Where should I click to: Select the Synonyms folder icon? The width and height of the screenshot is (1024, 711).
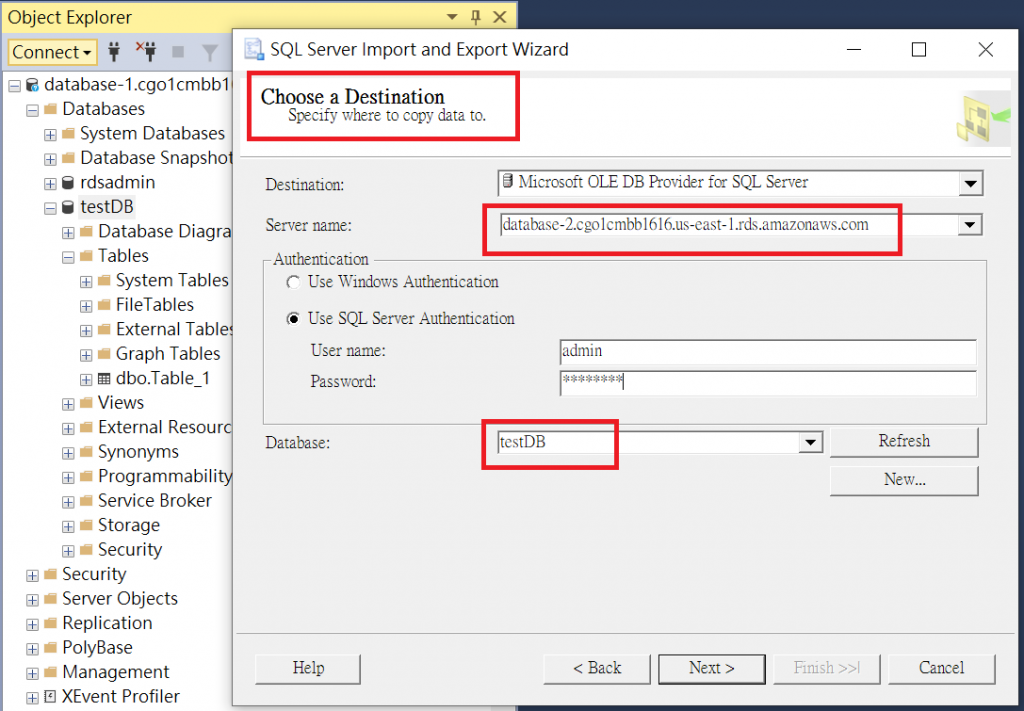pos(86,452)
